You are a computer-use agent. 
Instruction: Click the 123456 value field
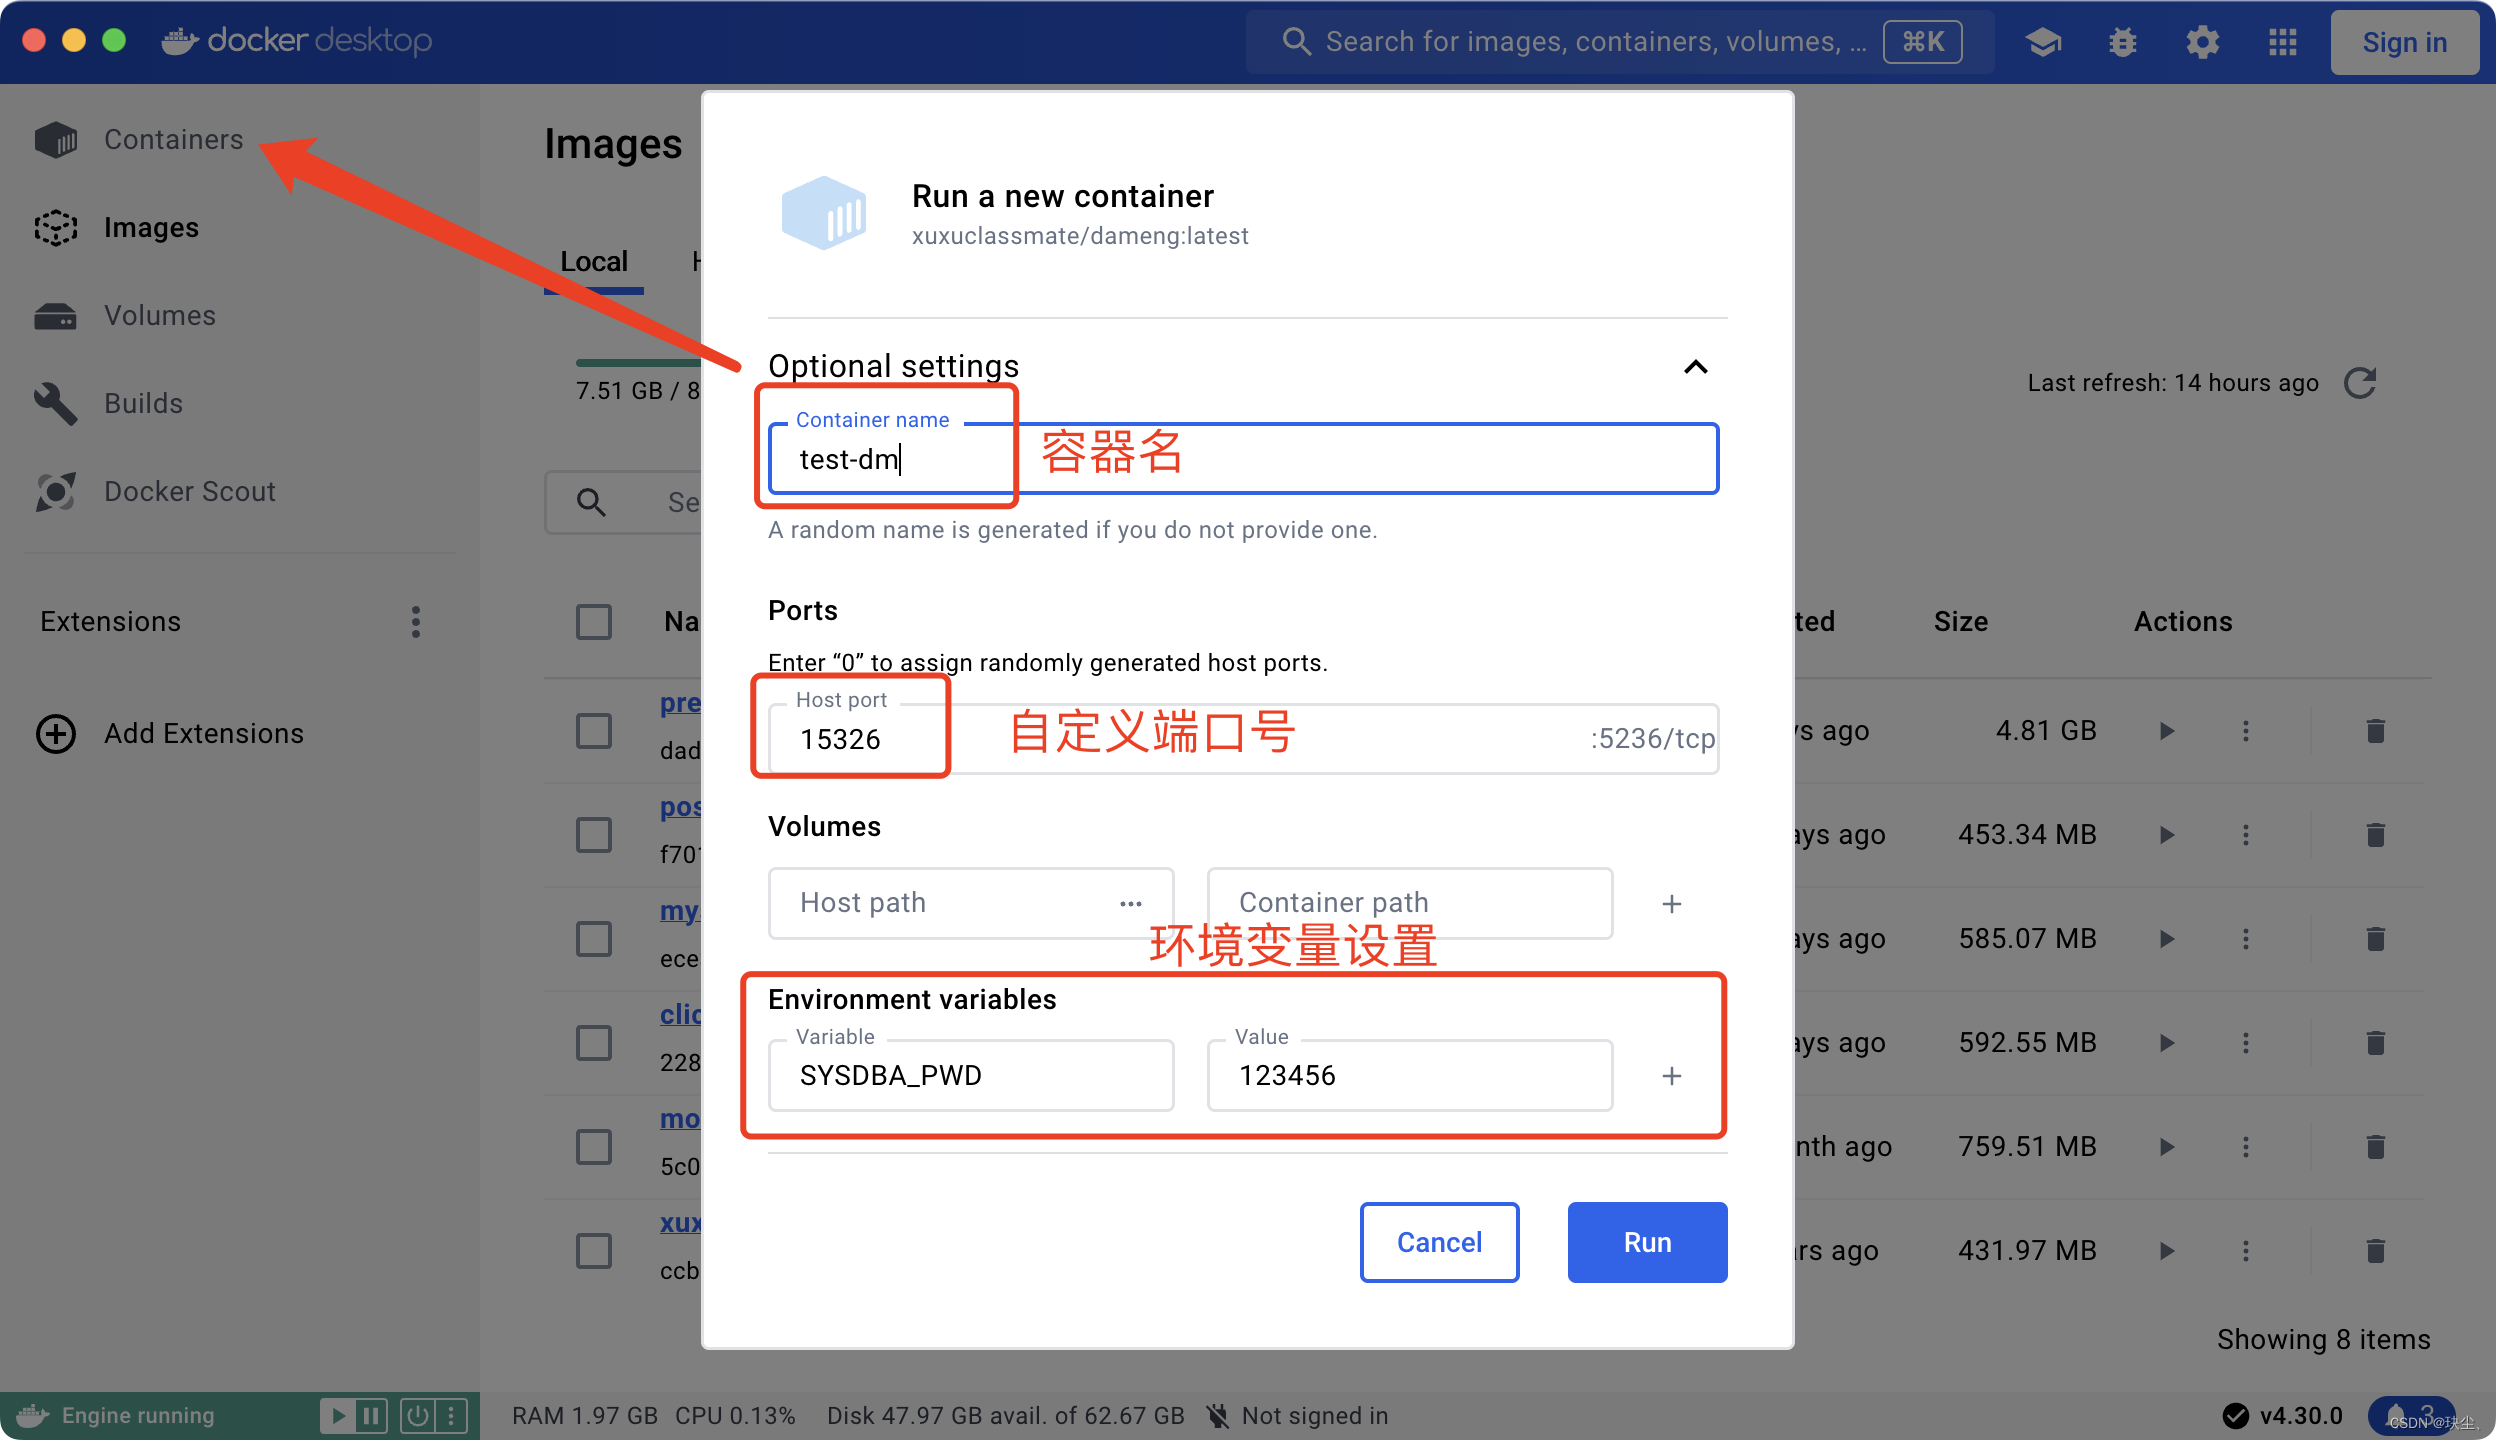pyautogui.click(x=1410, y=1075)
